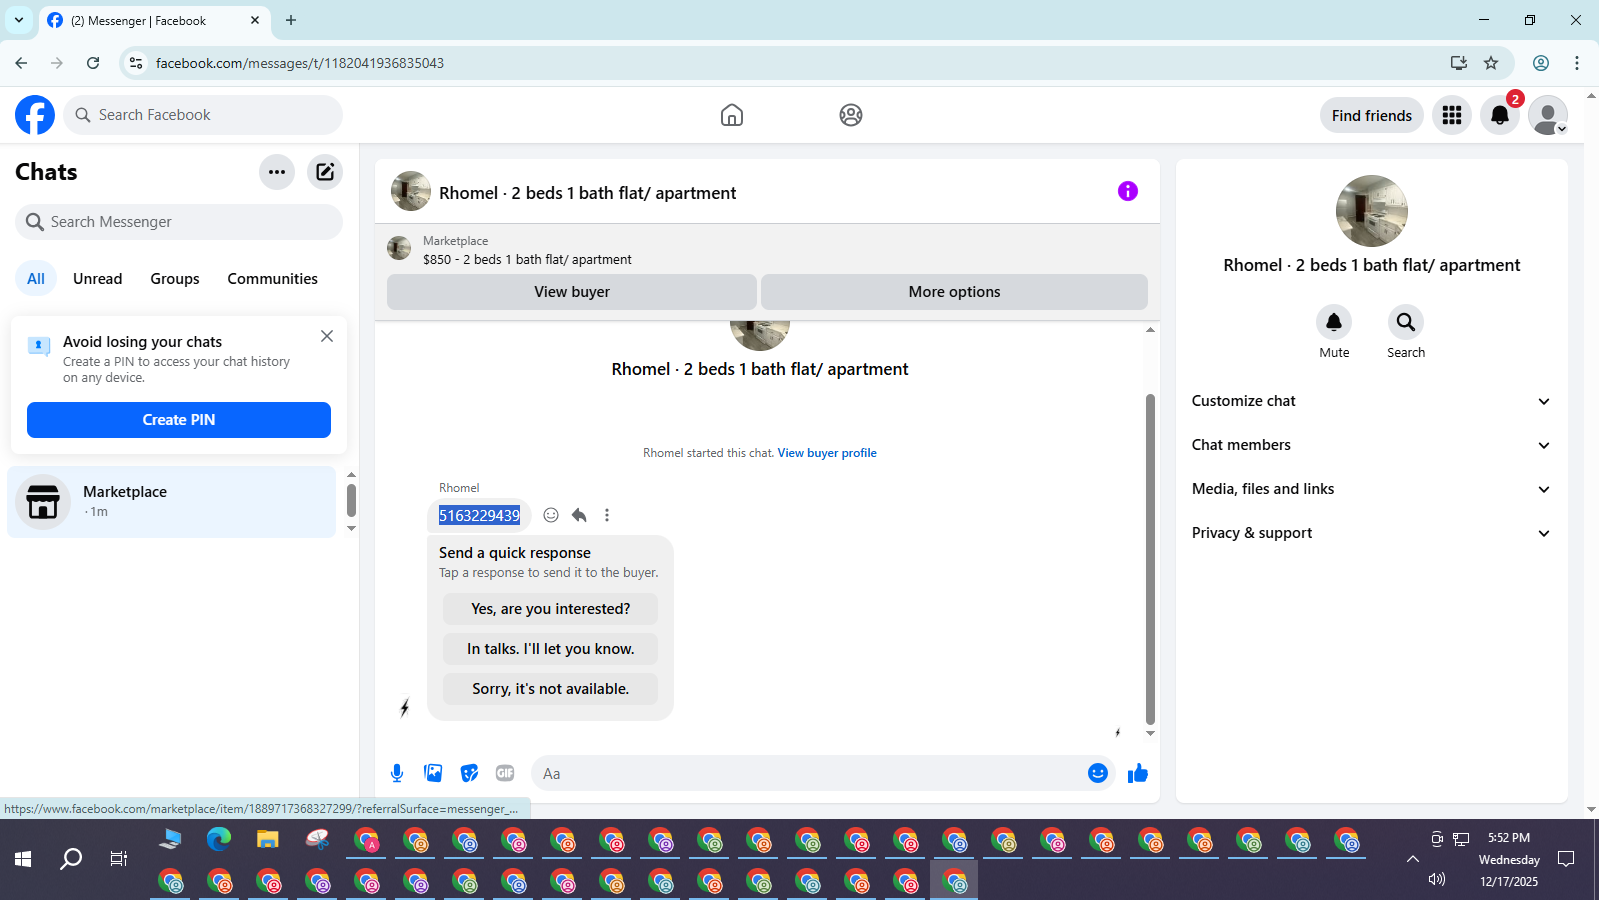This screenshot has height=900, width=1599.
Task: Open the account profile avatar menu
Action: pos(1548,115)
